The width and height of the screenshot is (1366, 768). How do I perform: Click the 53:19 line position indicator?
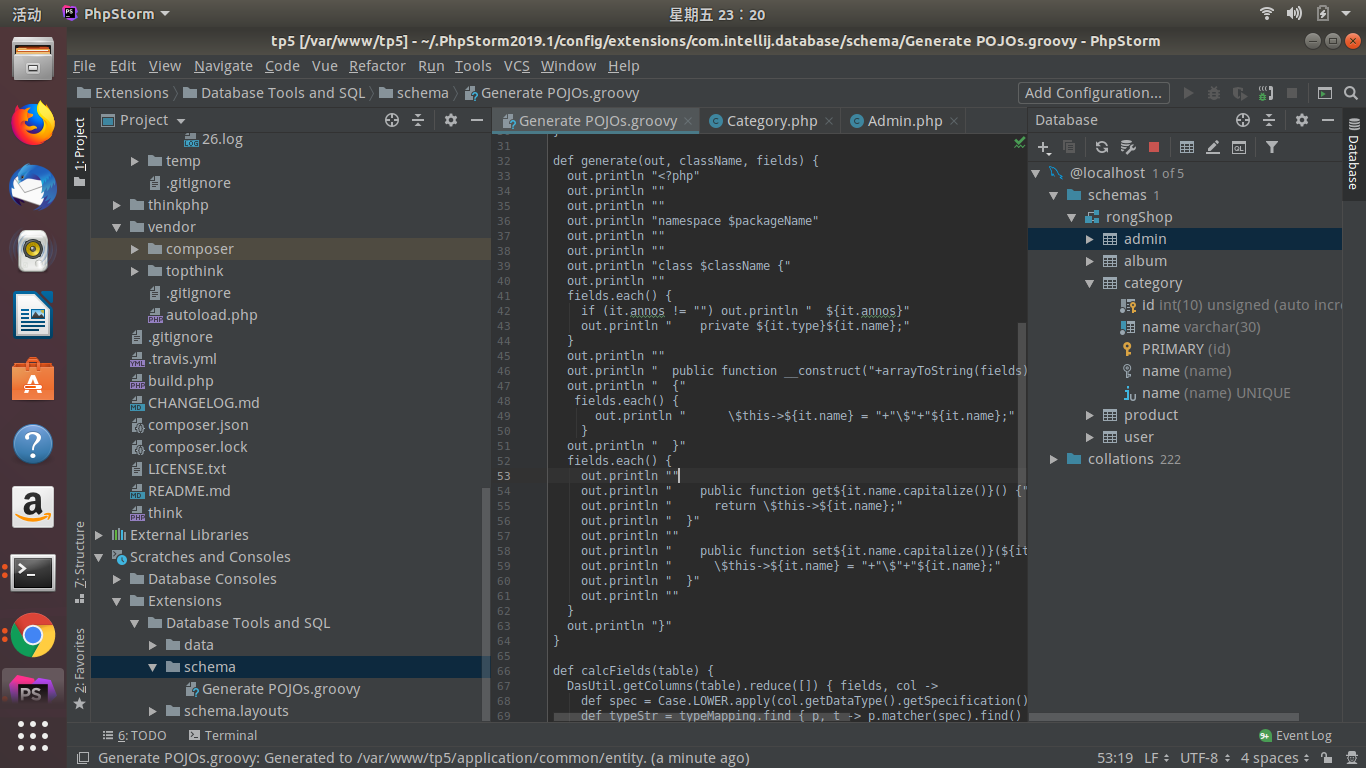point(1115,758)
